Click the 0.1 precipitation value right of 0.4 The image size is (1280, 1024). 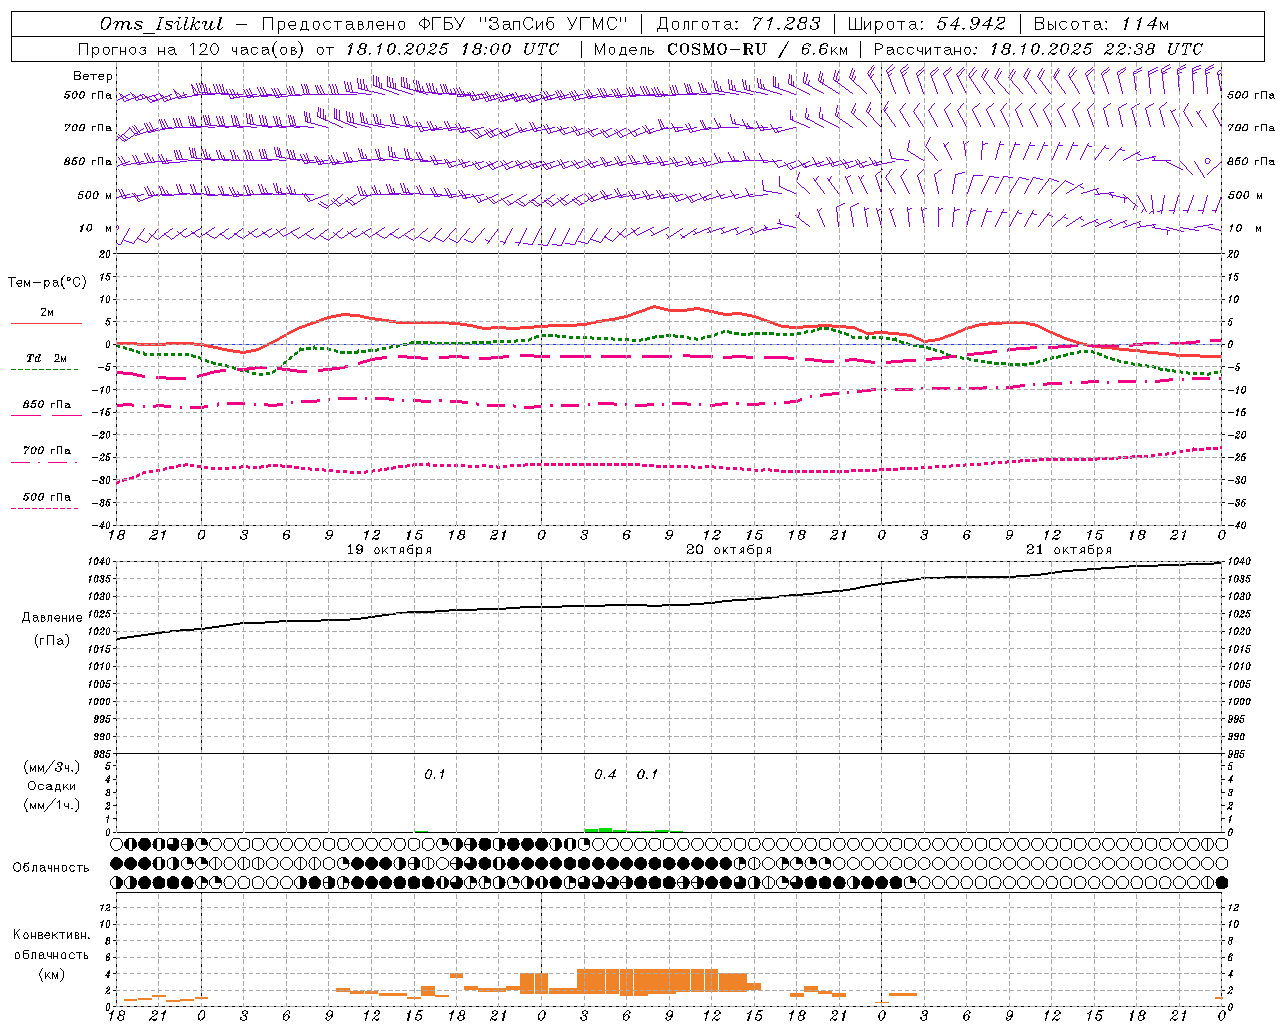(x=648, y=775)
